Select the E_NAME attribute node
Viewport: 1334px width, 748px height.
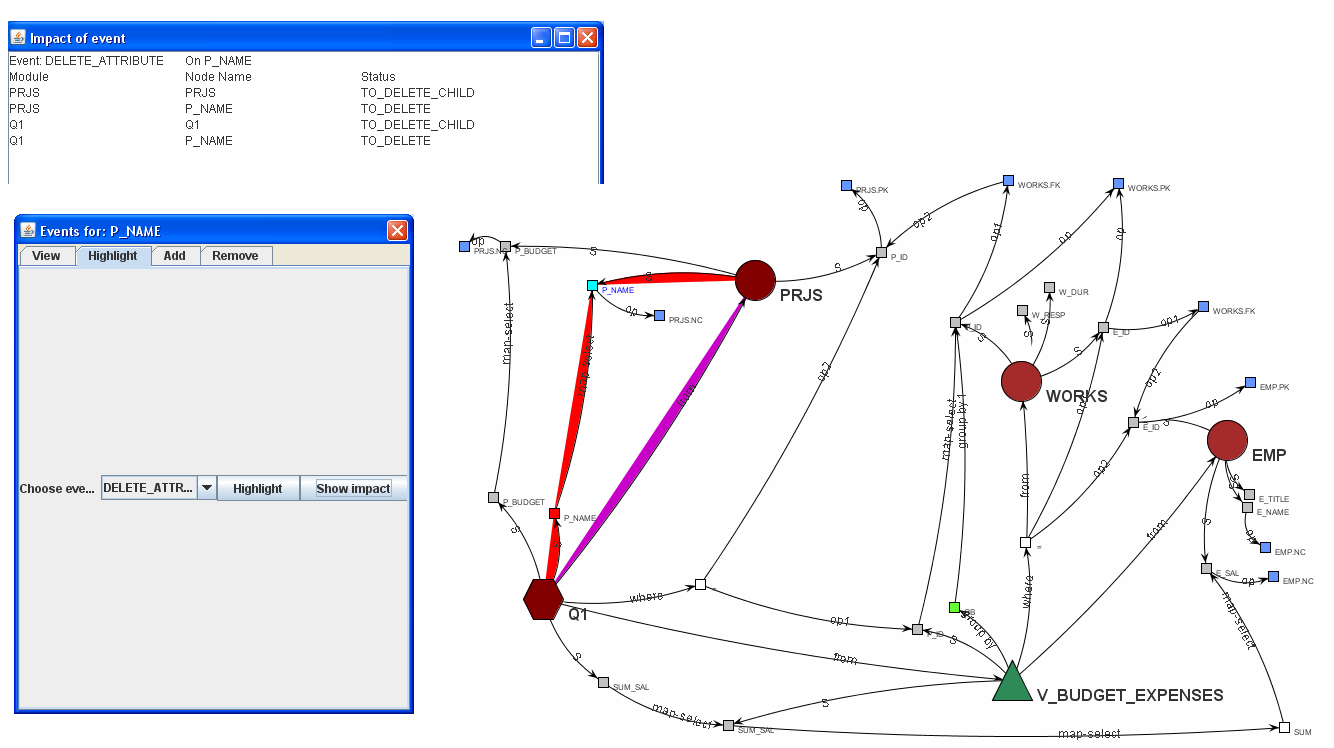(1247, 508)
